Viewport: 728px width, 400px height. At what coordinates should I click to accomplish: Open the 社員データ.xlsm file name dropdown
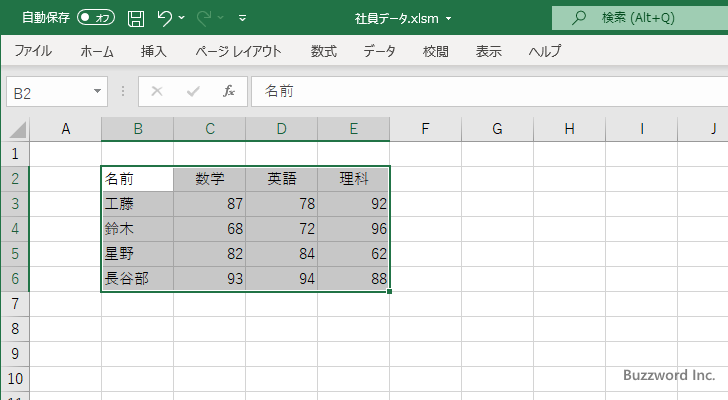[448, 19]
